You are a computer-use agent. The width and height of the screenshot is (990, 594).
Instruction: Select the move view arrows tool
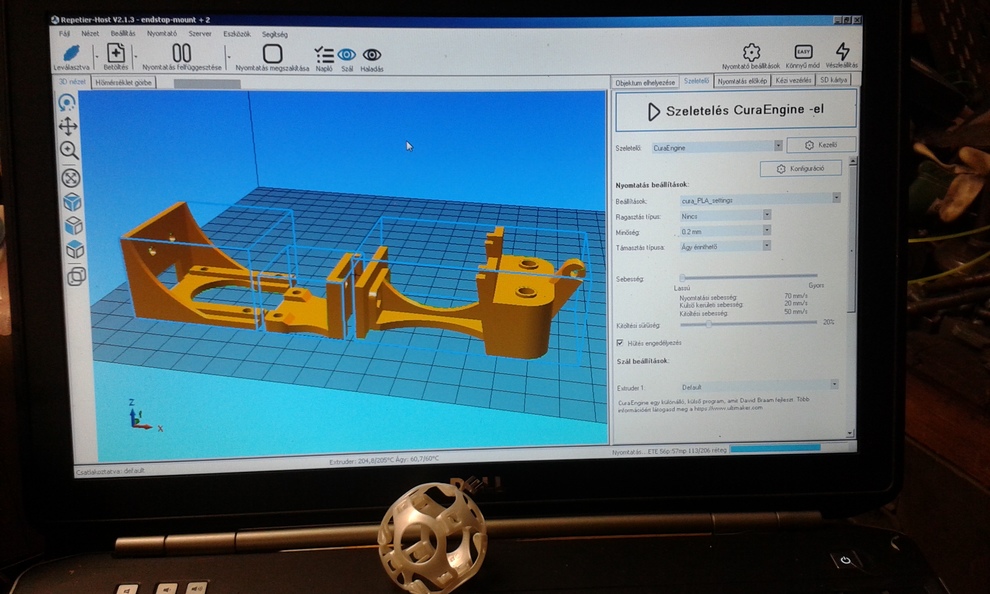[68, 126]
